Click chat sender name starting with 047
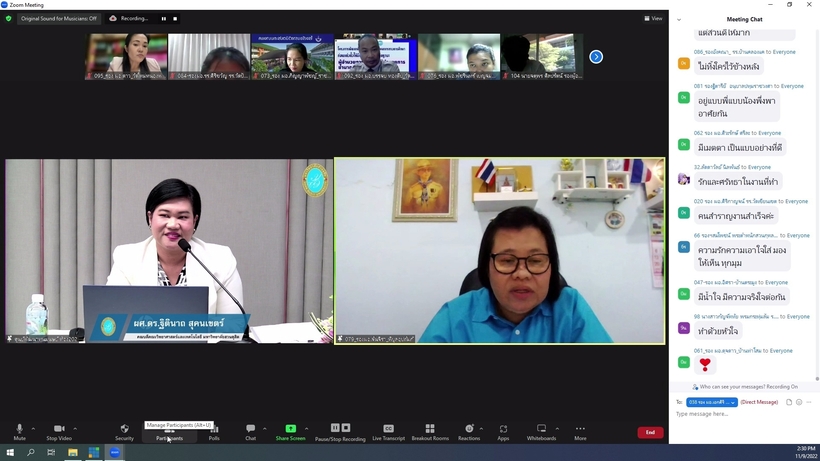The height and width of the screenshot is (461, 820). click(725, 282)
